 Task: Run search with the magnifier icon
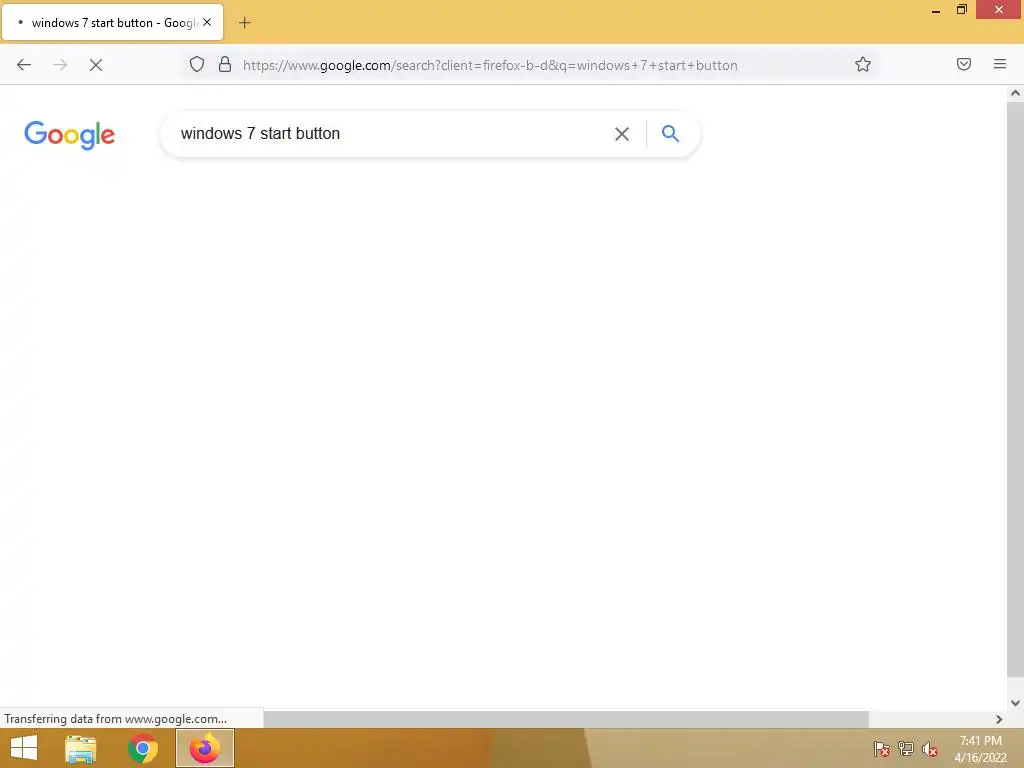tap(670, 133)
